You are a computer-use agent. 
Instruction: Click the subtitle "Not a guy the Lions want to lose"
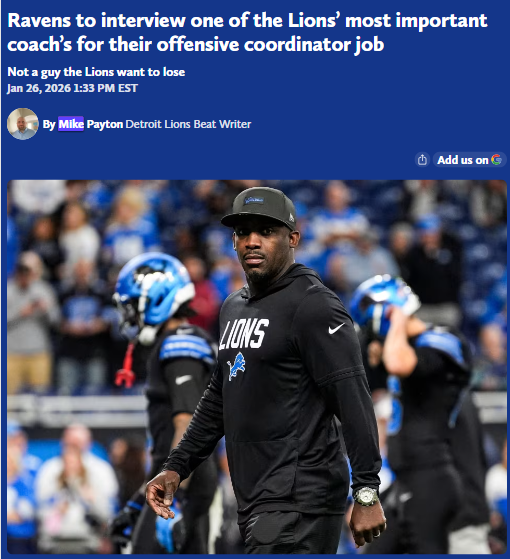96,72
